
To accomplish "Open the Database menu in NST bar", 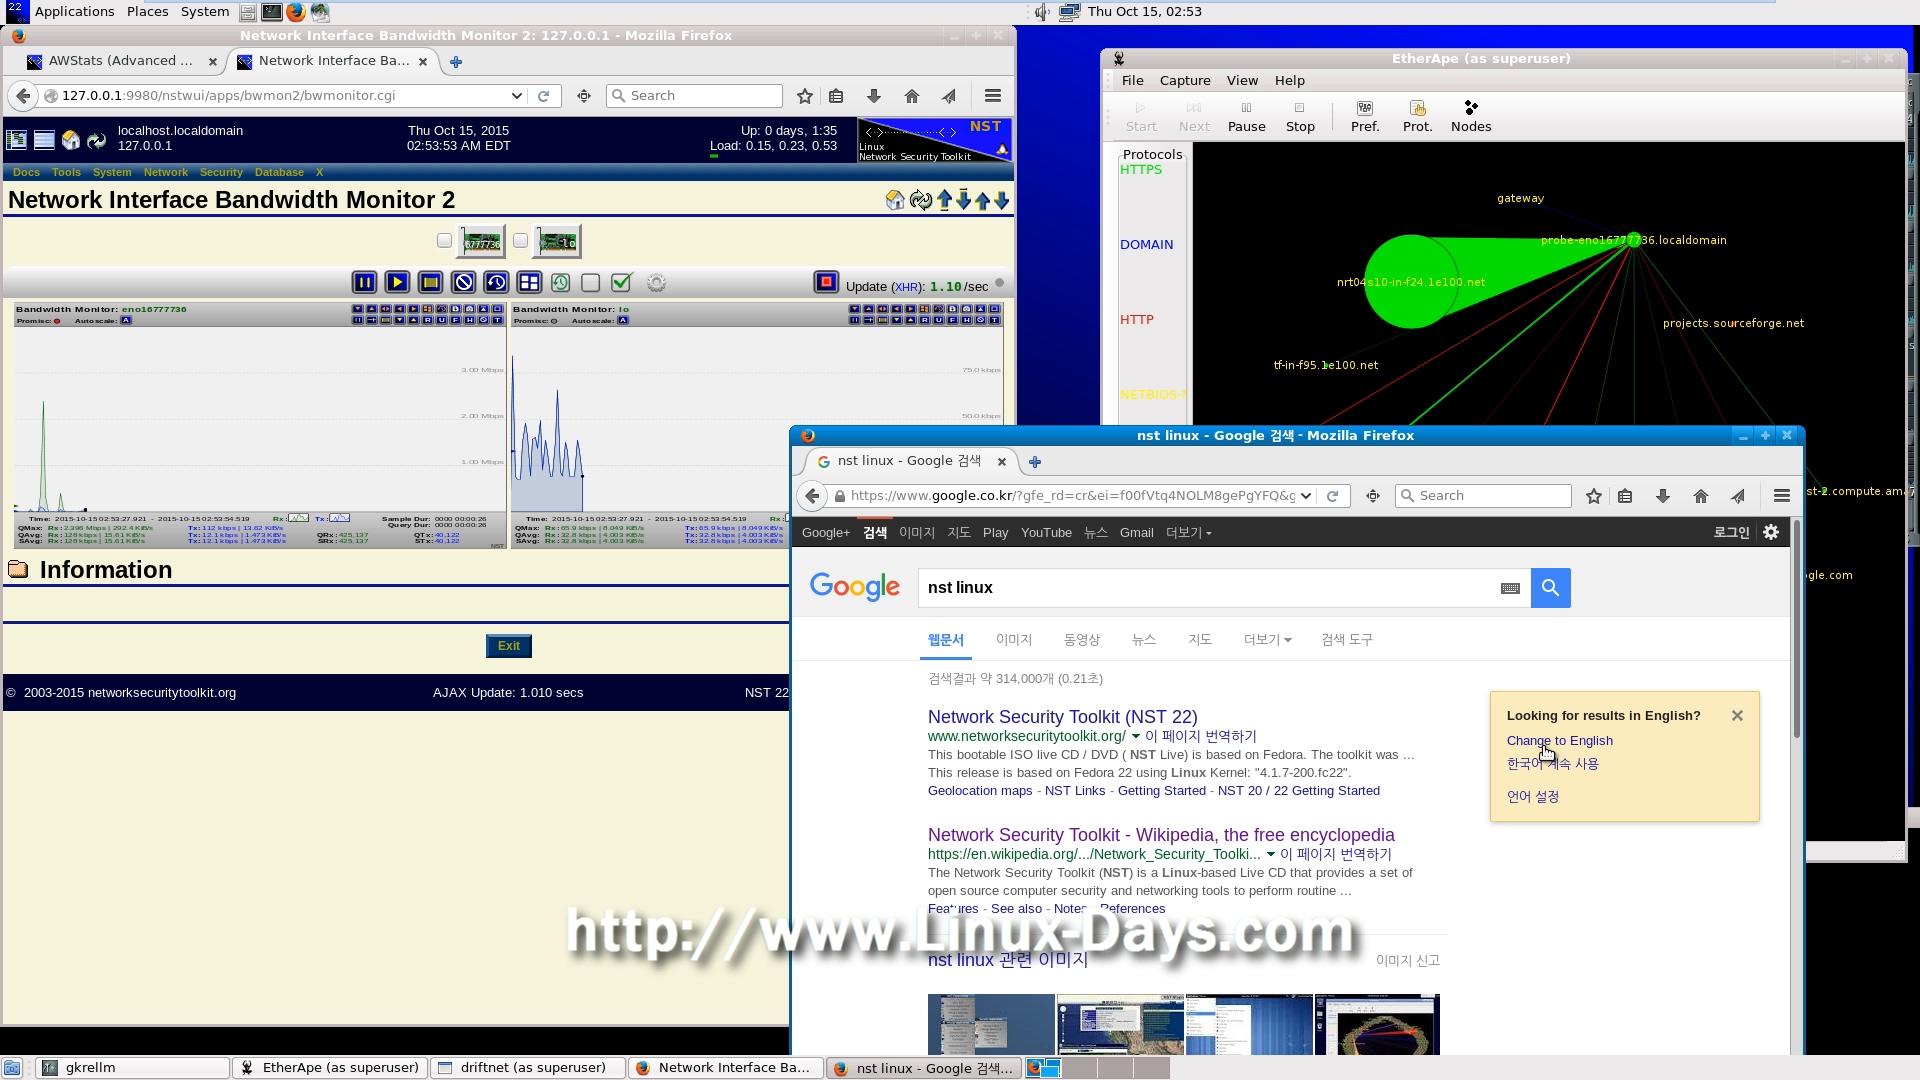I will click(x=279, y=172).
